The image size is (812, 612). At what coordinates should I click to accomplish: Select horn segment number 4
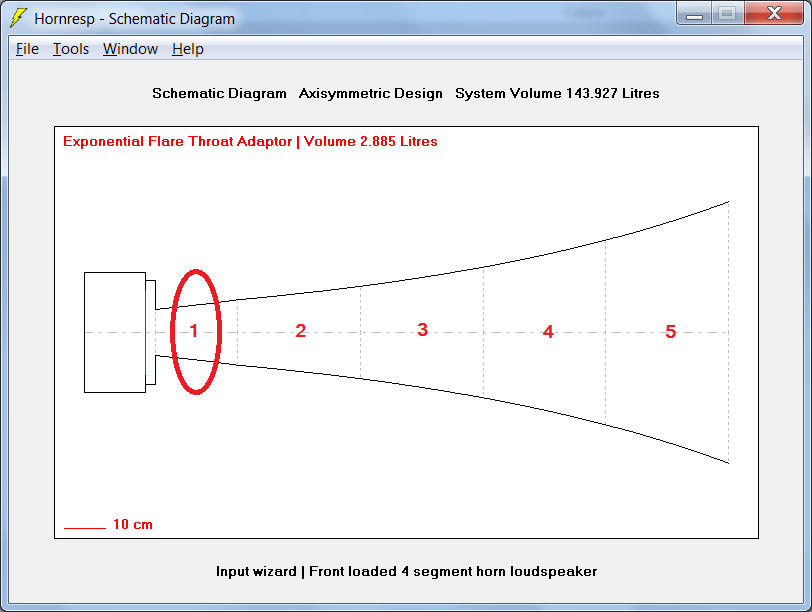pyautogui.click(x=548, y=331)
